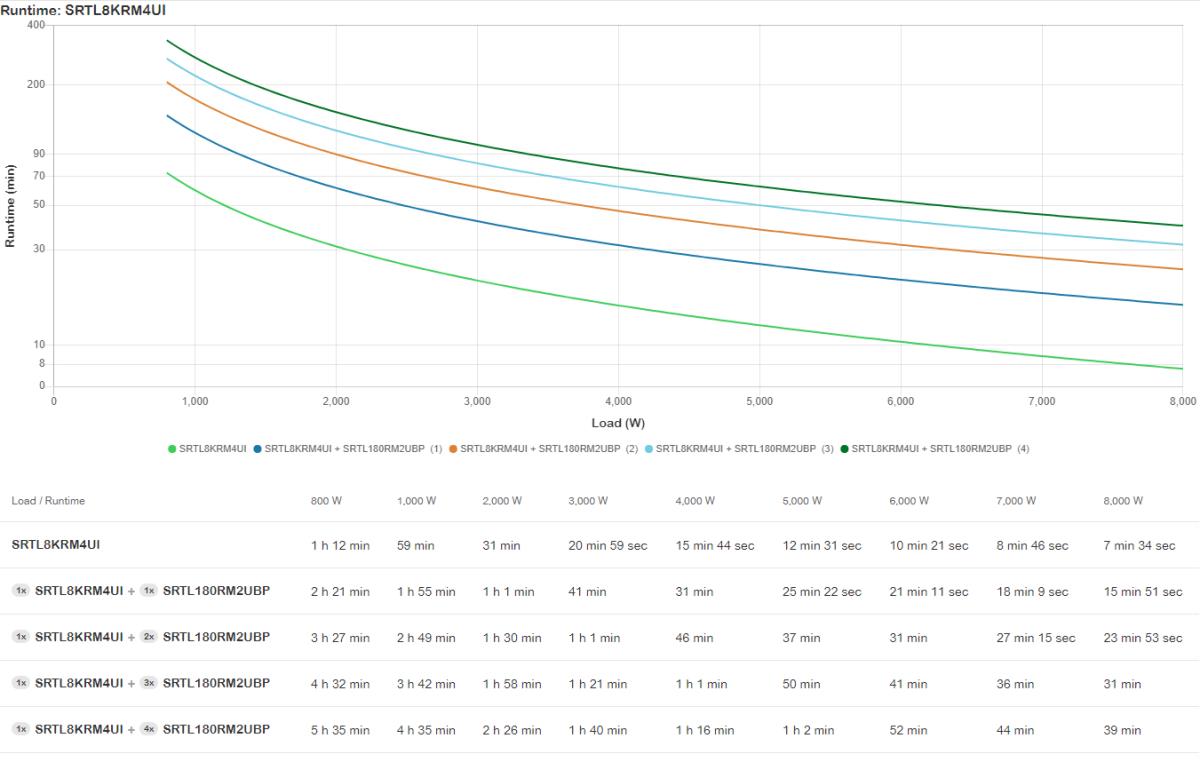
Task: Click the '23 min 53 sec' cell
Action: pyautogui.click(x=1143, y=638)
